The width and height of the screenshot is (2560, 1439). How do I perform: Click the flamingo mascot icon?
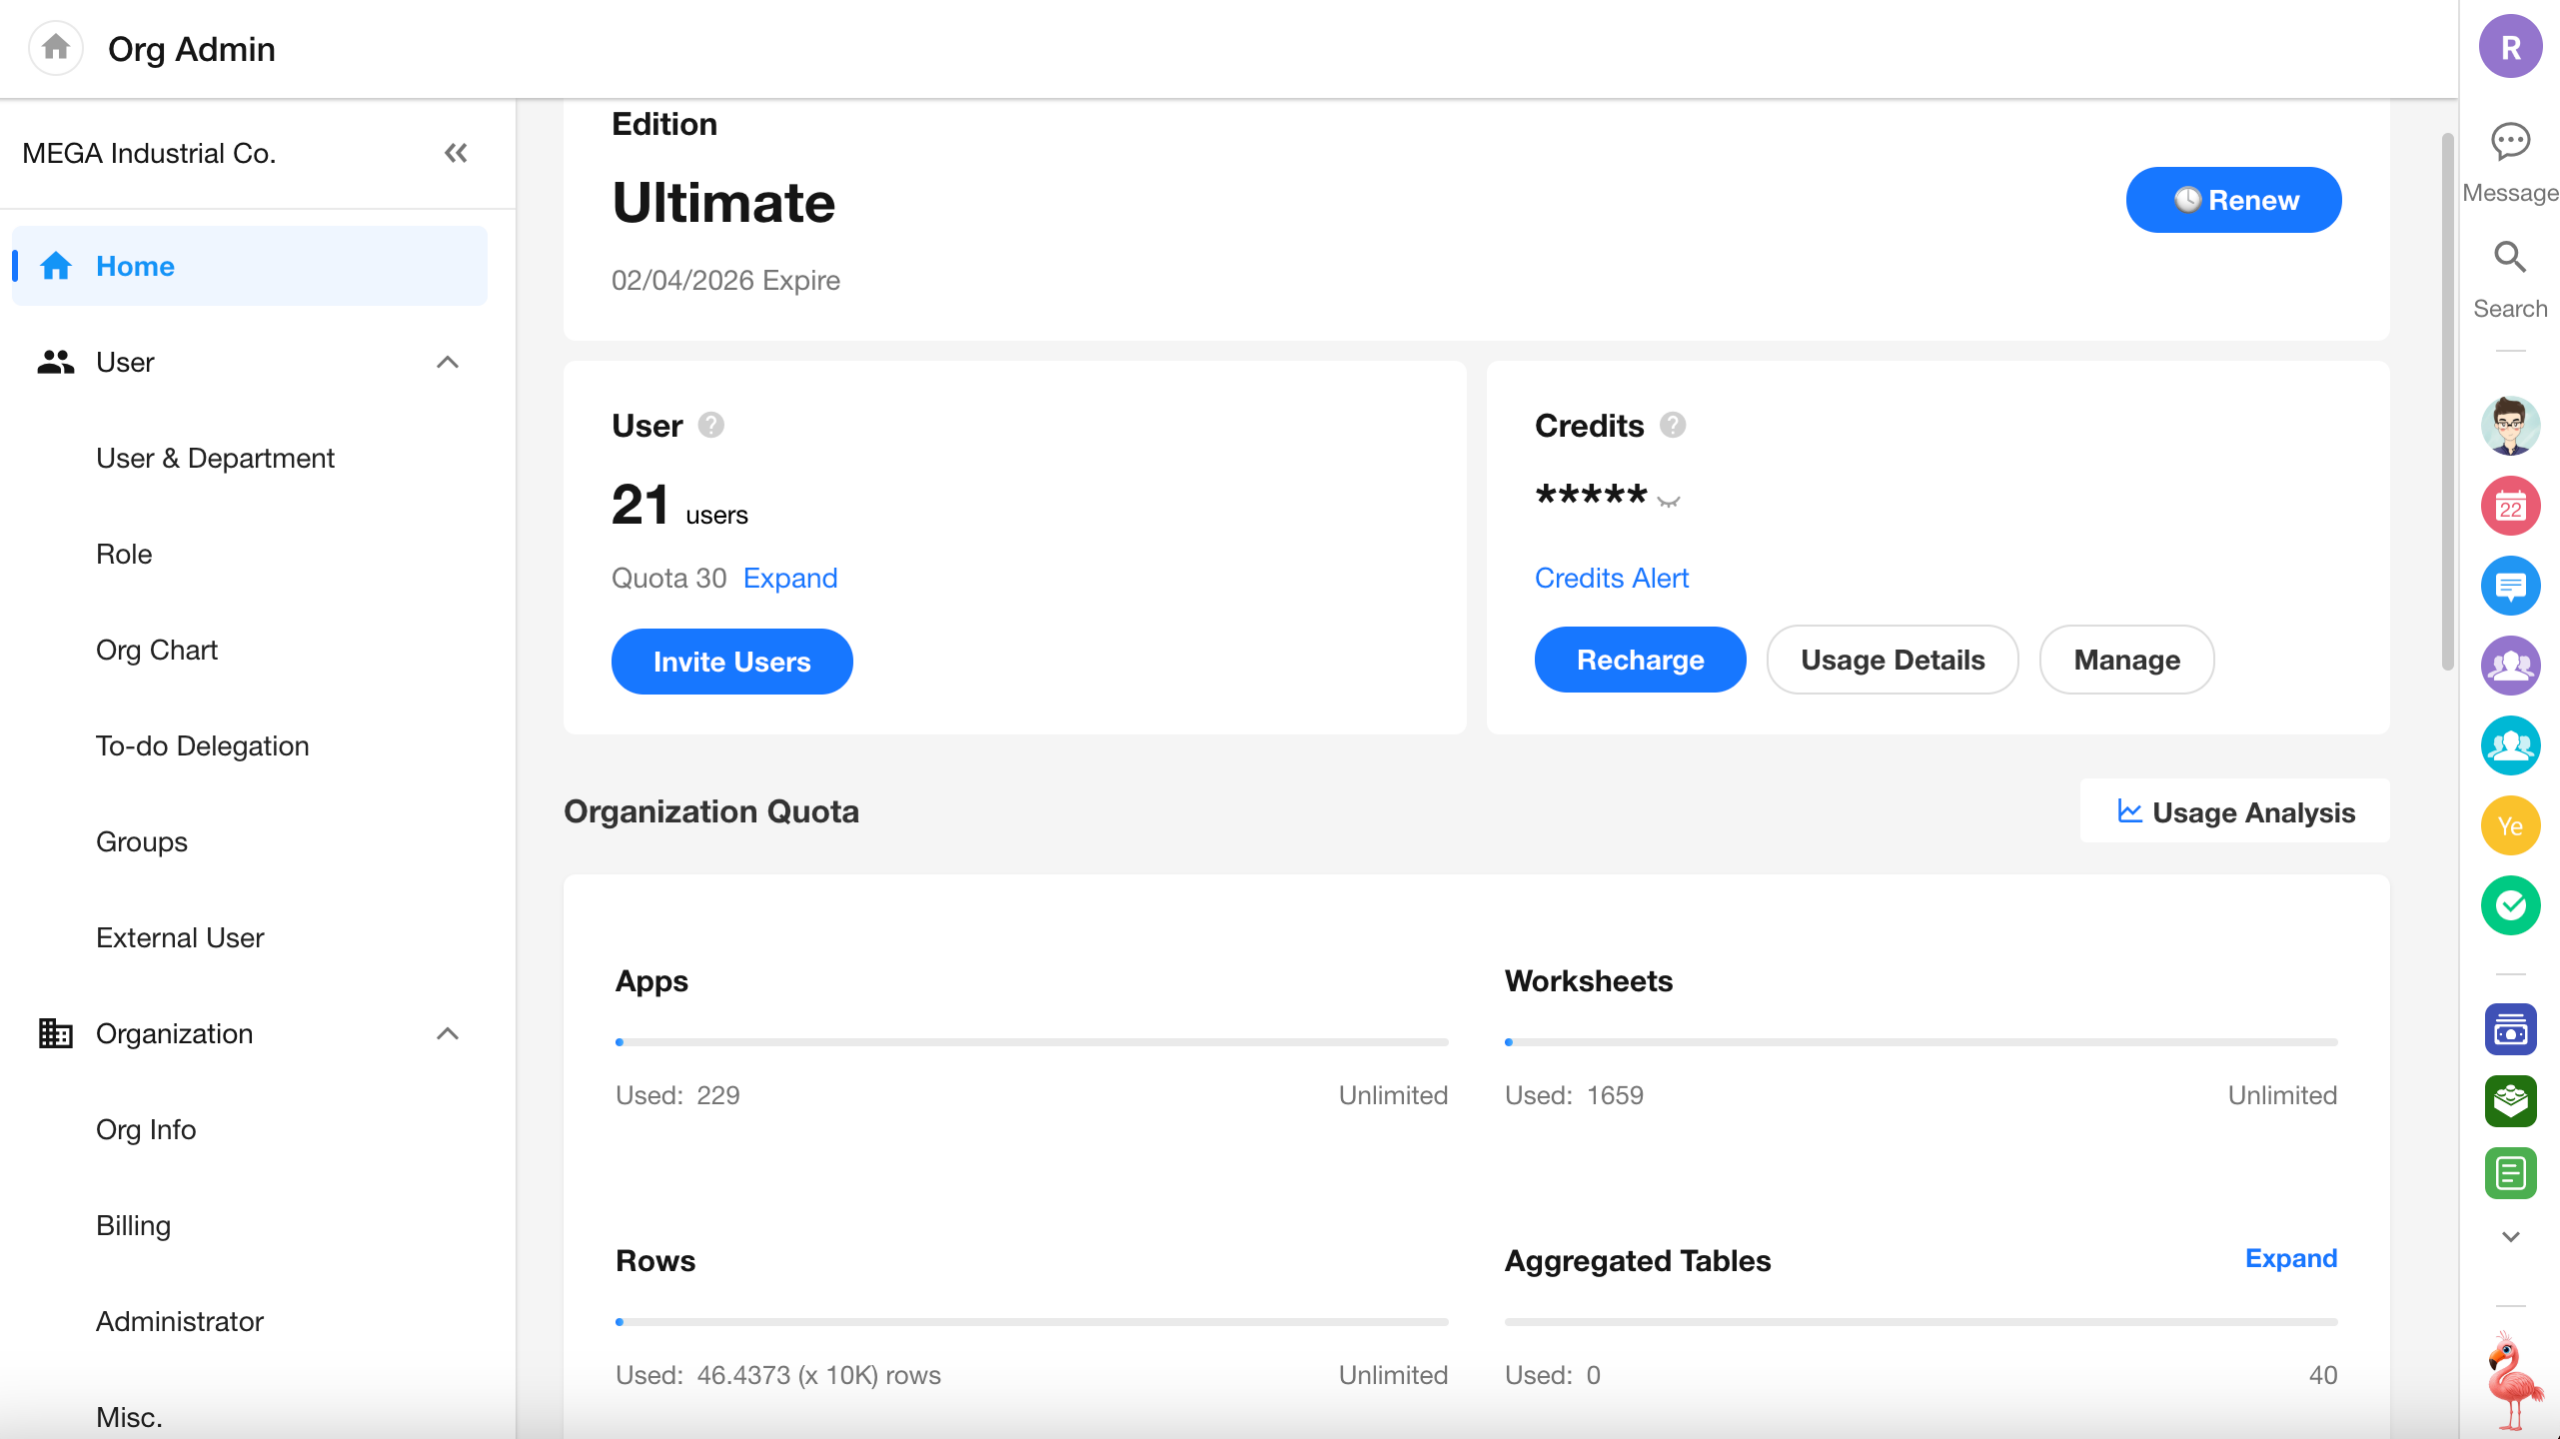point(2512,1380)
